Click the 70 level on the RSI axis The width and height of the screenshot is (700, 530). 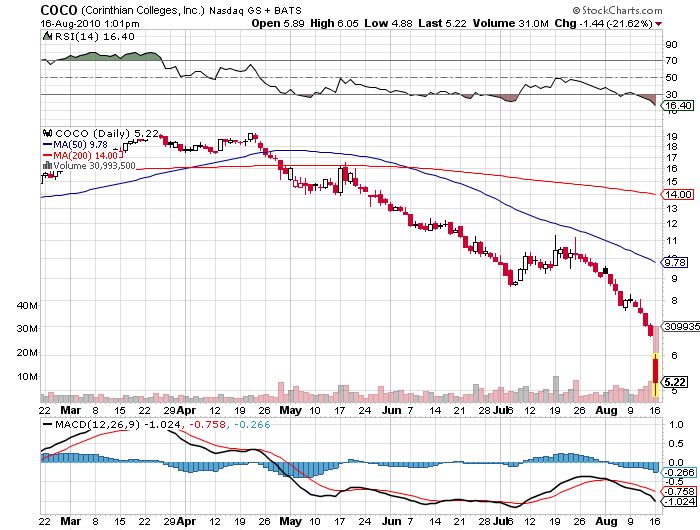click(x=671, y=60)
